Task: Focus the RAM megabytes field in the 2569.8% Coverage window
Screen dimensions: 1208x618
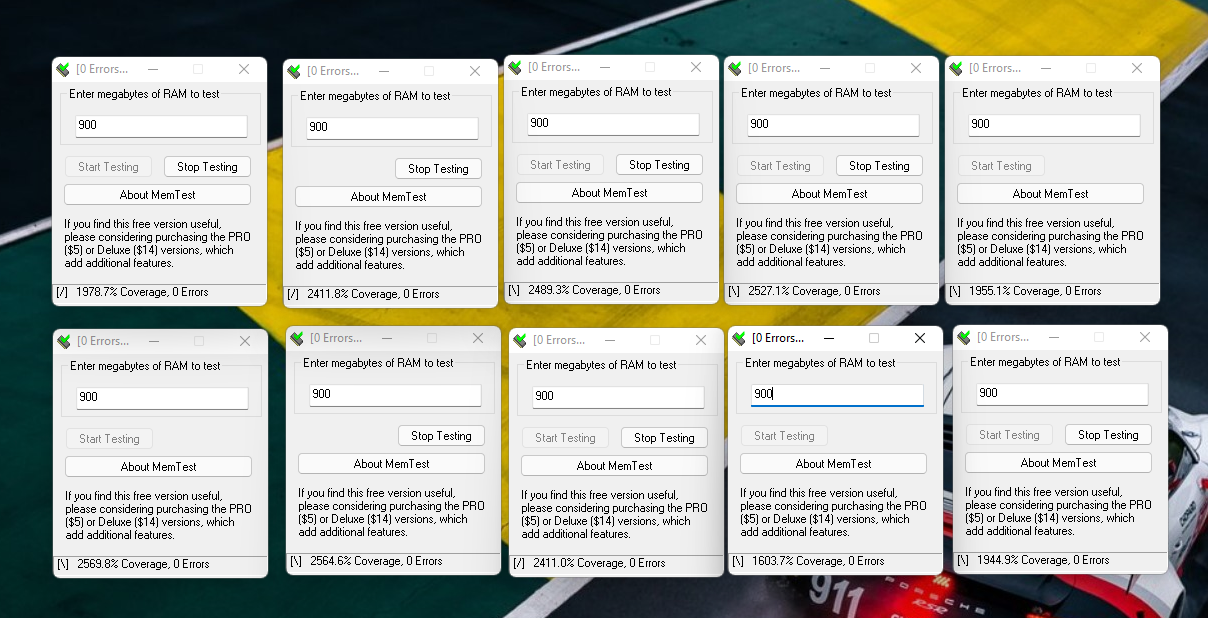Action: 162,398
